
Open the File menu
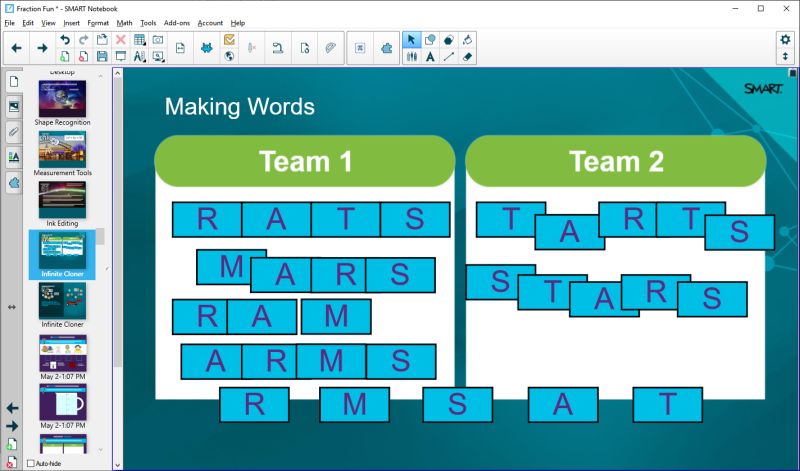[x=10, y=23]
